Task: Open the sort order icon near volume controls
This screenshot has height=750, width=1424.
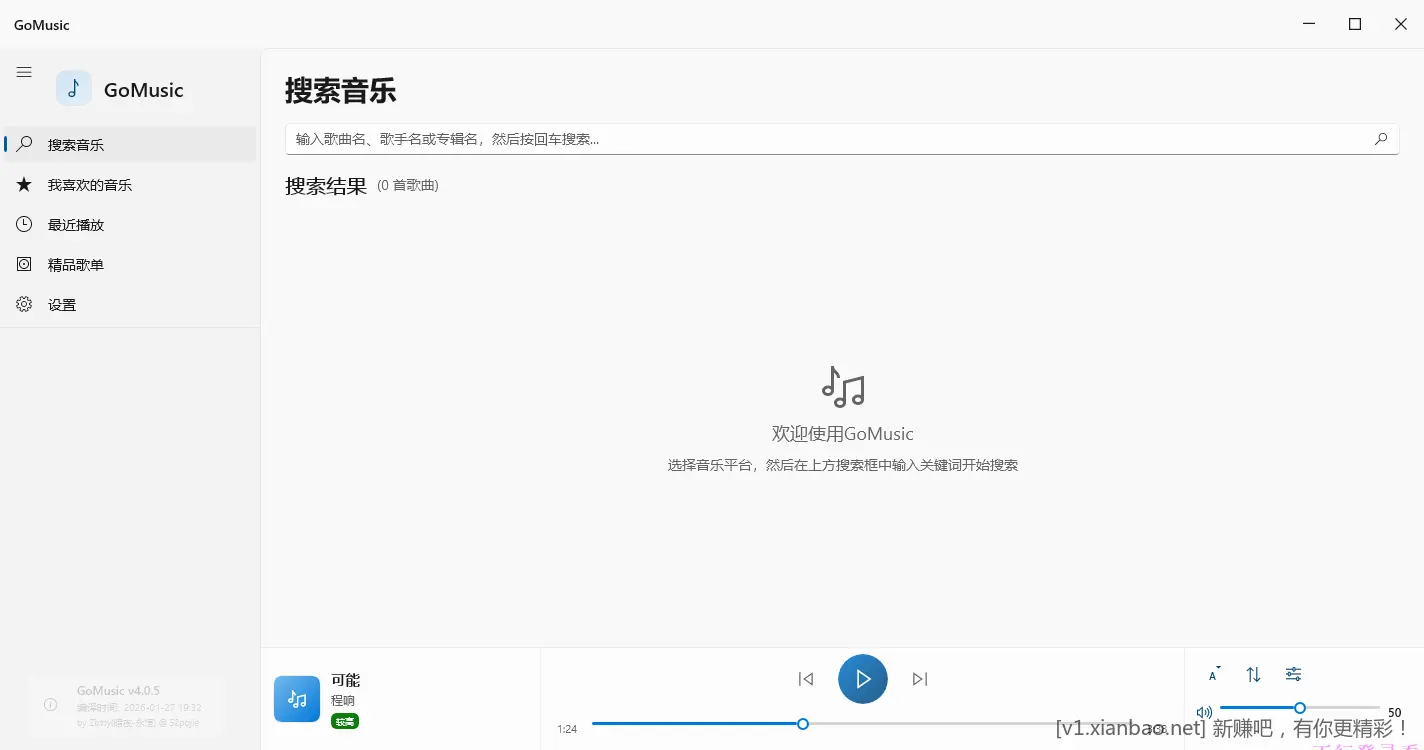Action: (1253, 674)
